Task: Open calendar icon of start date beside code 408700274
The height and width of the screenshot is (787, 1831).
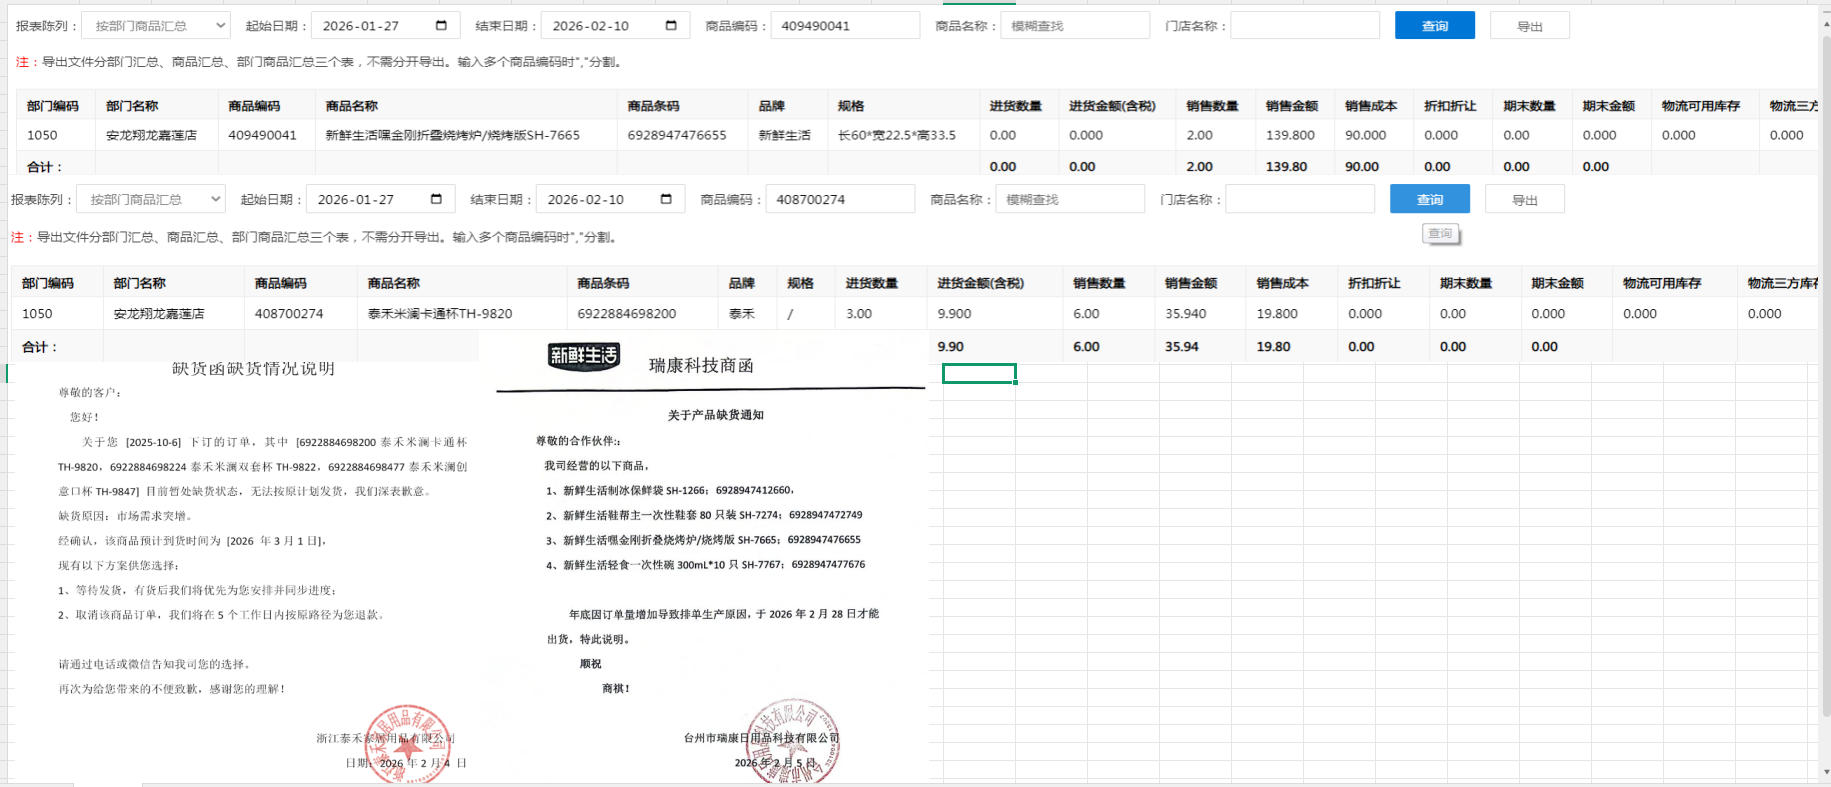Action: point(436,199)
